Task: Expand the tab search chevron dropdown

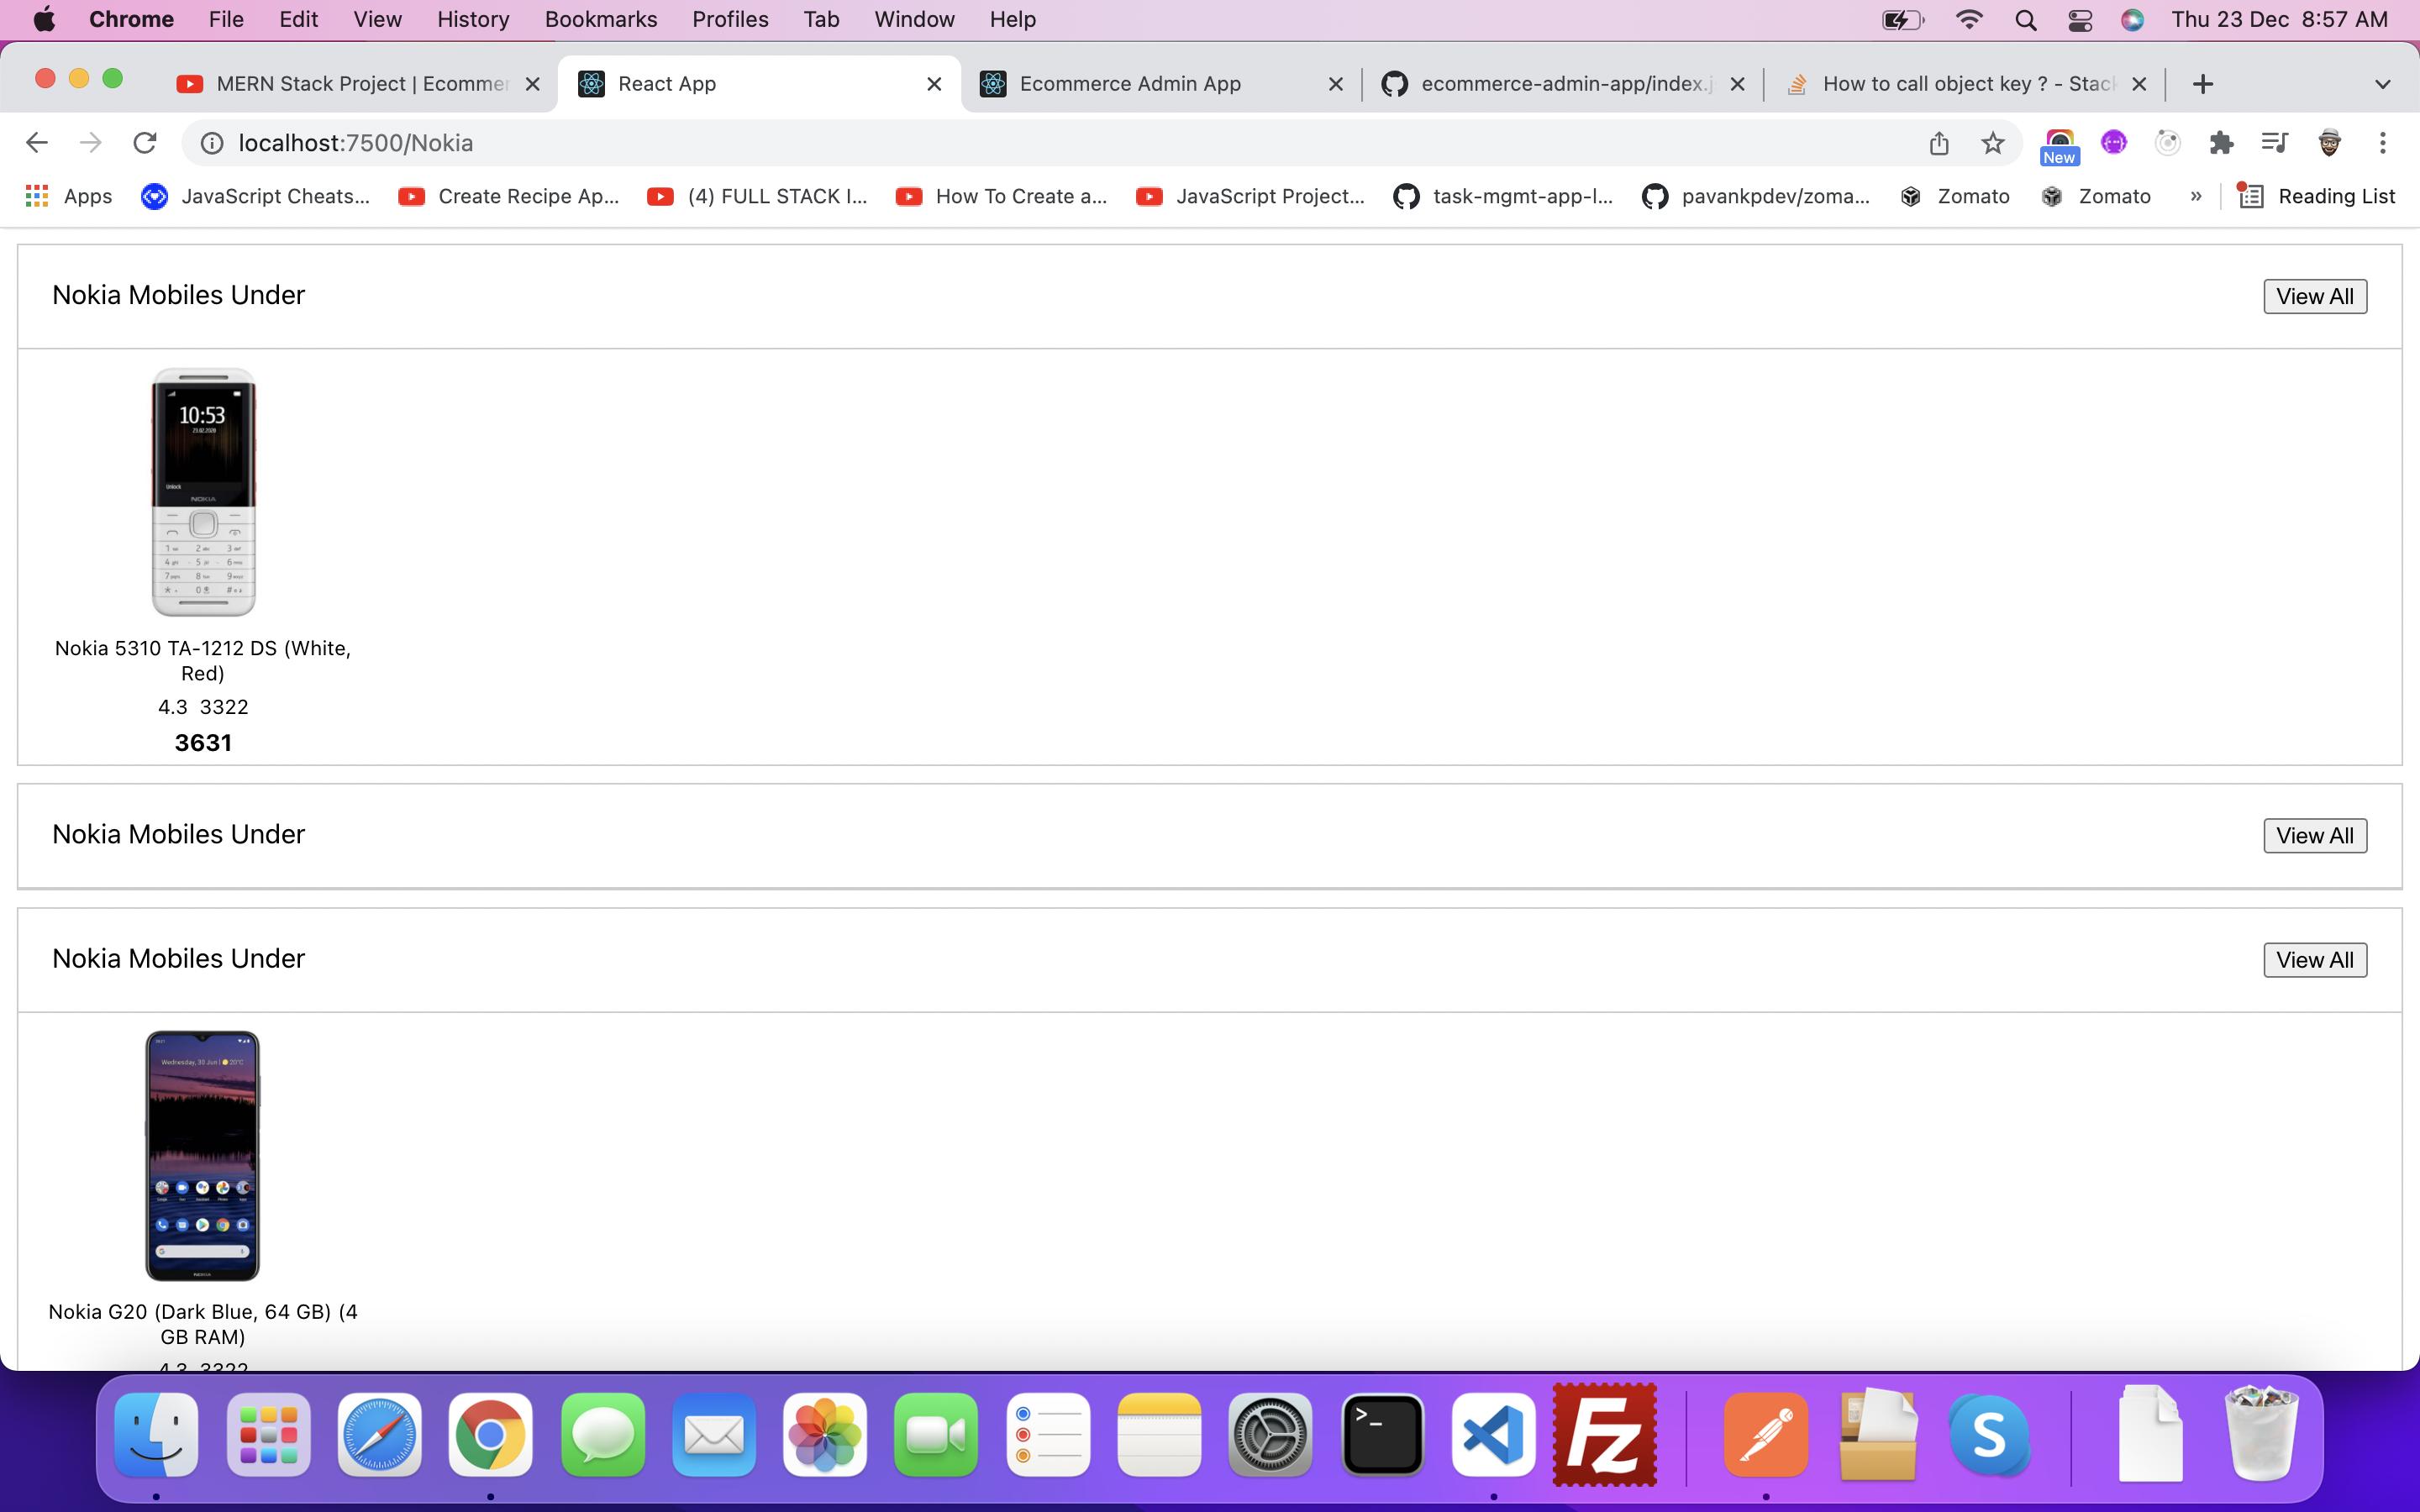Action: pos(2382,84)
